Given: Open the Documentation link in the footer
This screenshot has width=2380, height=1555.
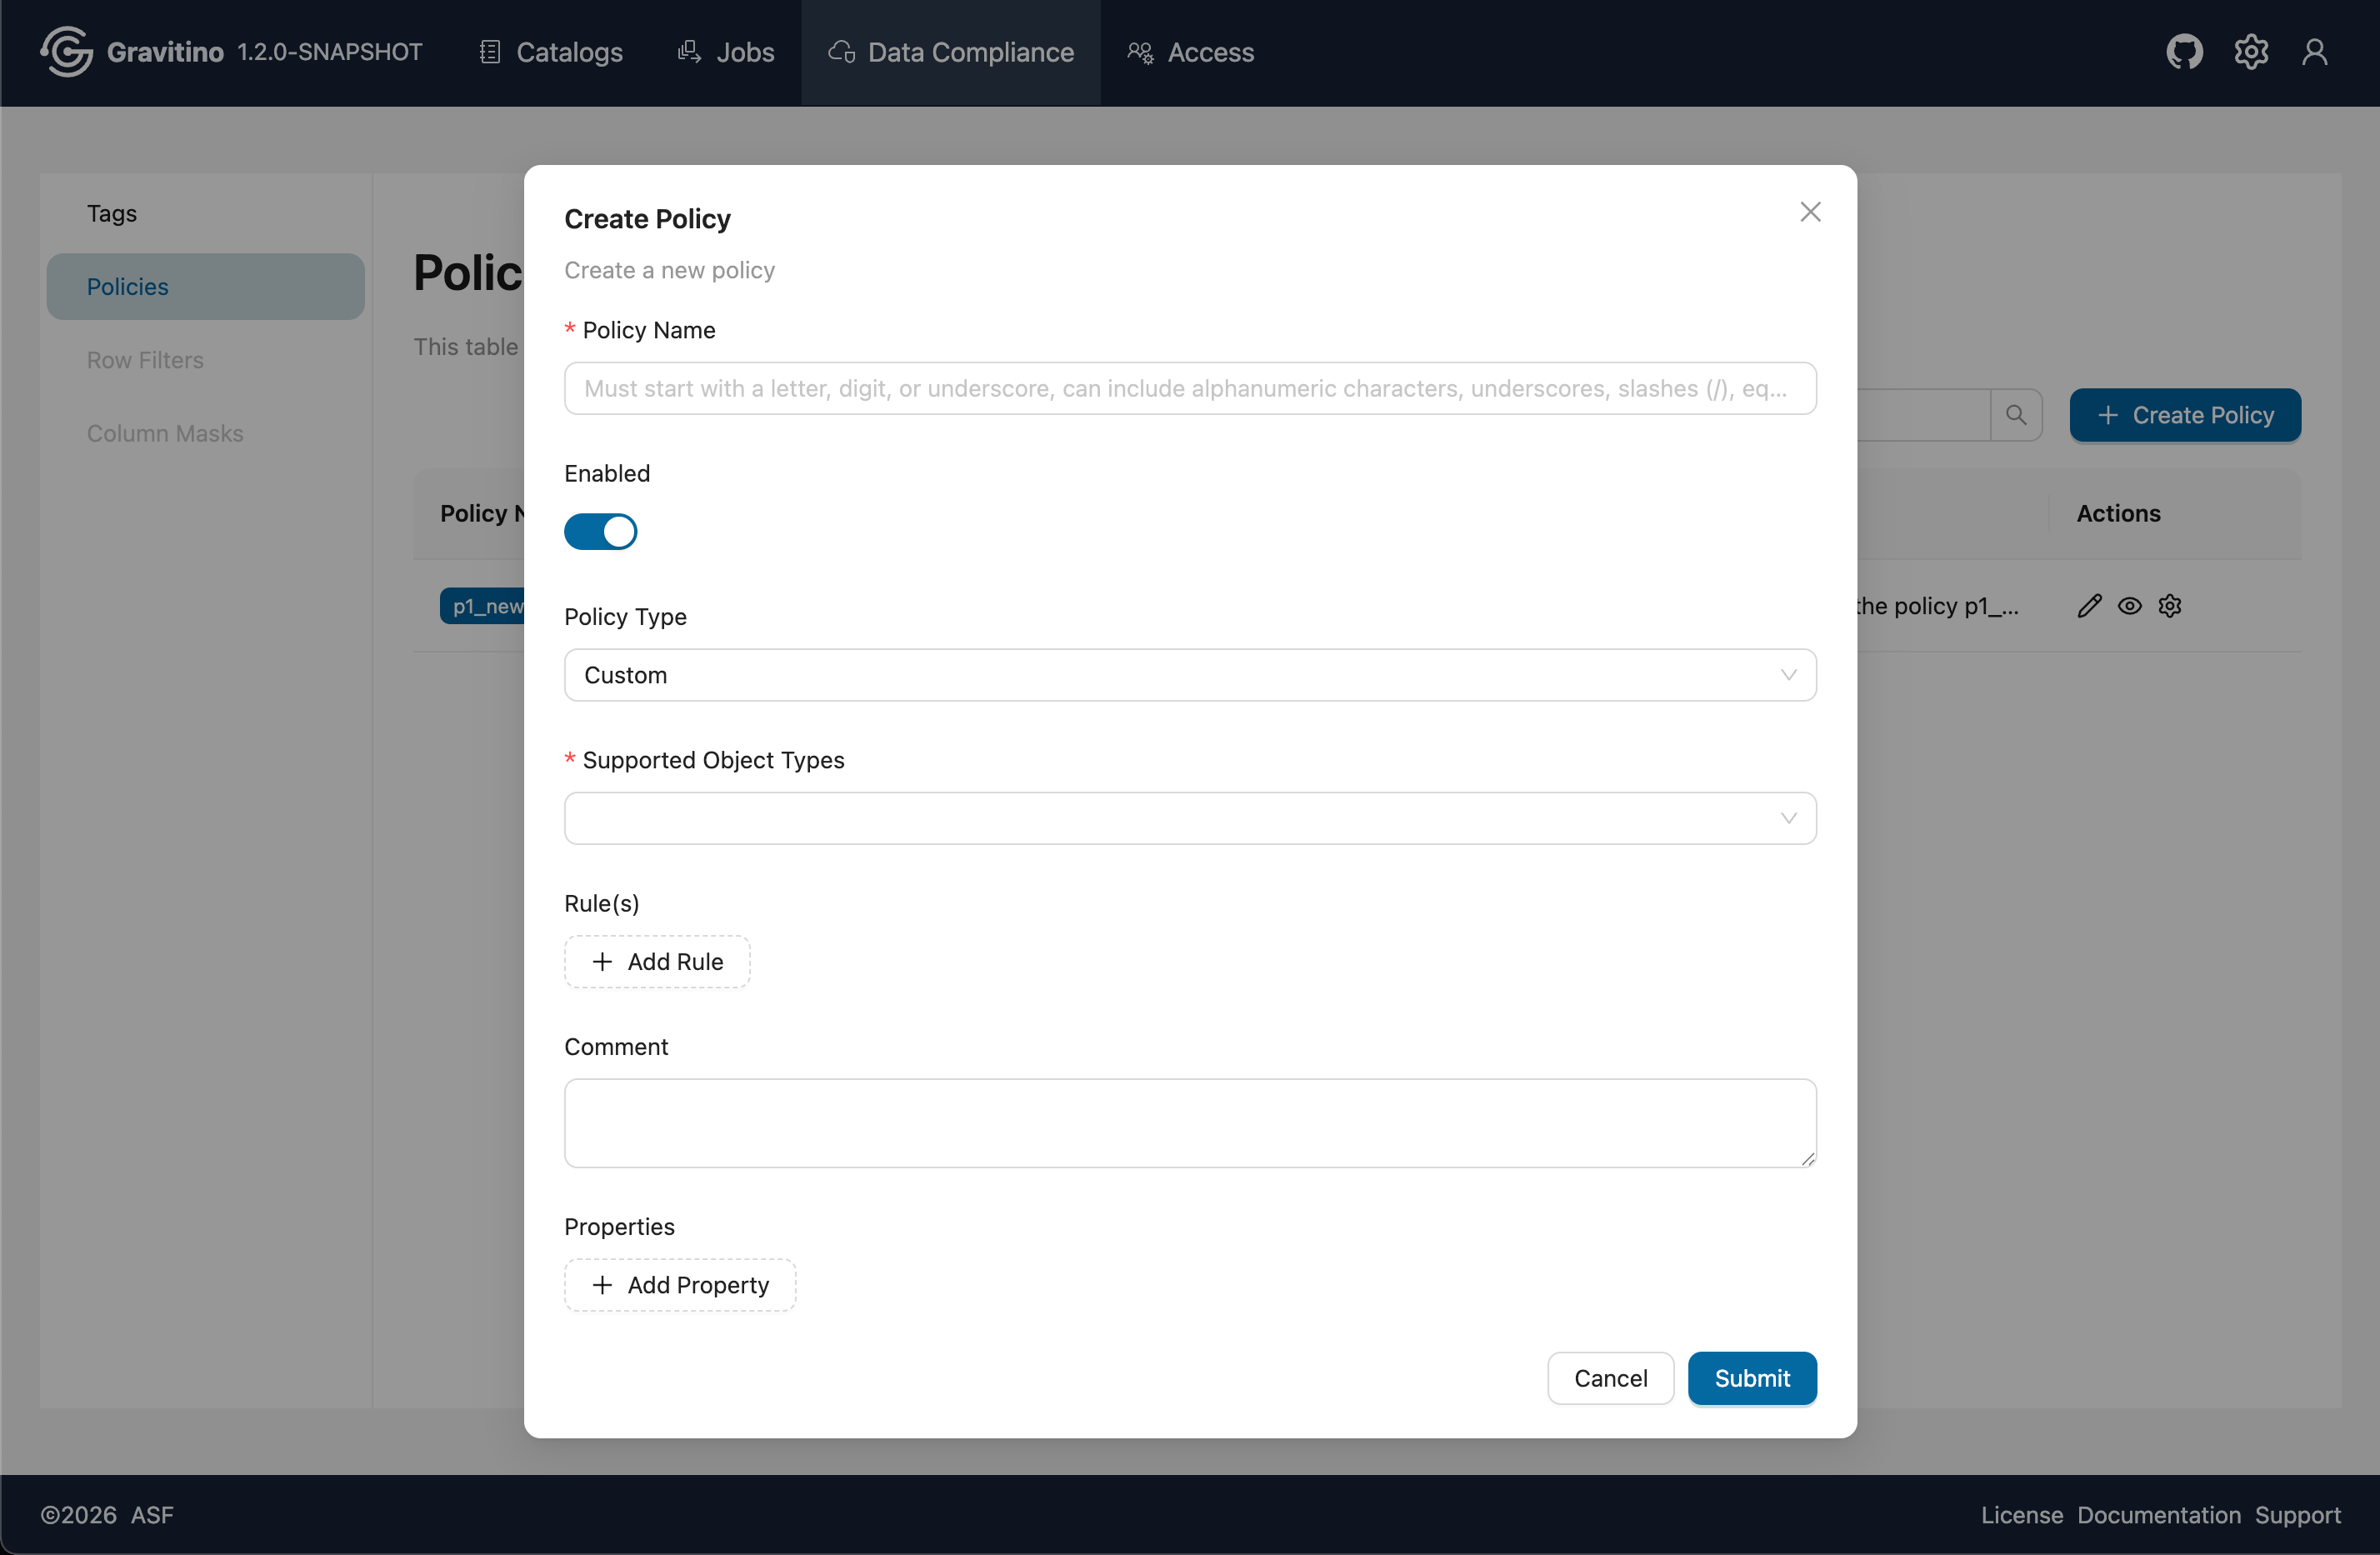Looking at the screenshot, I should point(2159,1514).
